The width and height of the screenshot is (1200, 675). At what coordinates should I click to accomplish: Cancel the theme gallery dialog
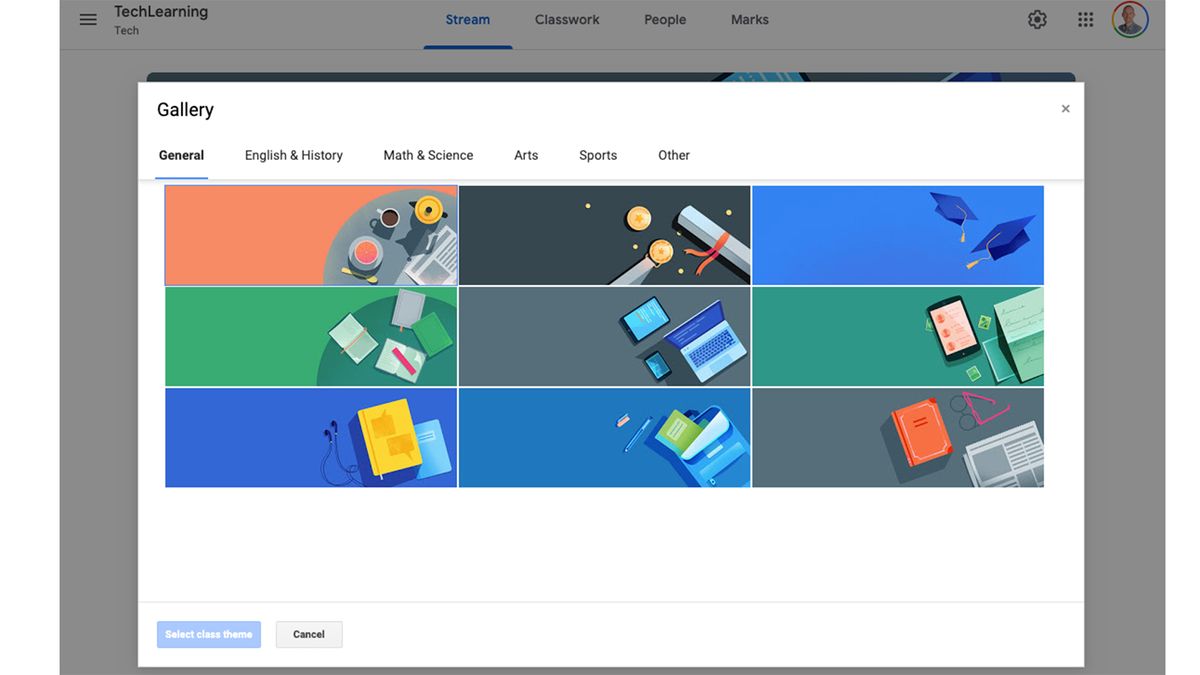tap(309, 634)
